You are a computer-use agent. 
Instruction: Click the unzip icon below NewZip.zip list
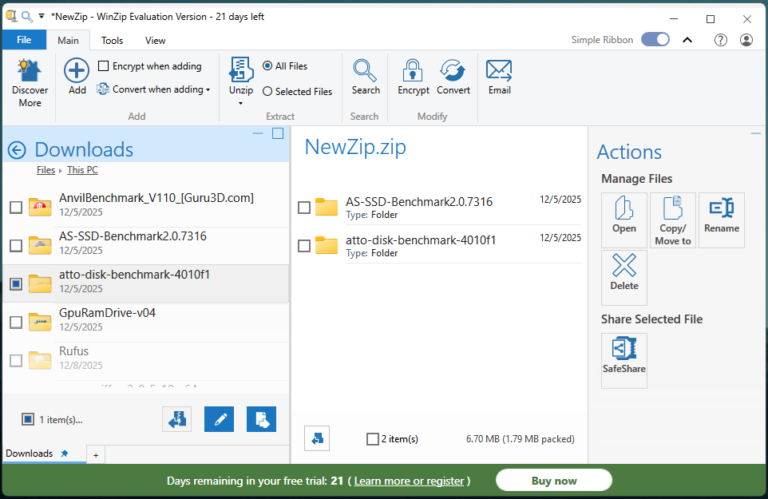click(317, 438)
